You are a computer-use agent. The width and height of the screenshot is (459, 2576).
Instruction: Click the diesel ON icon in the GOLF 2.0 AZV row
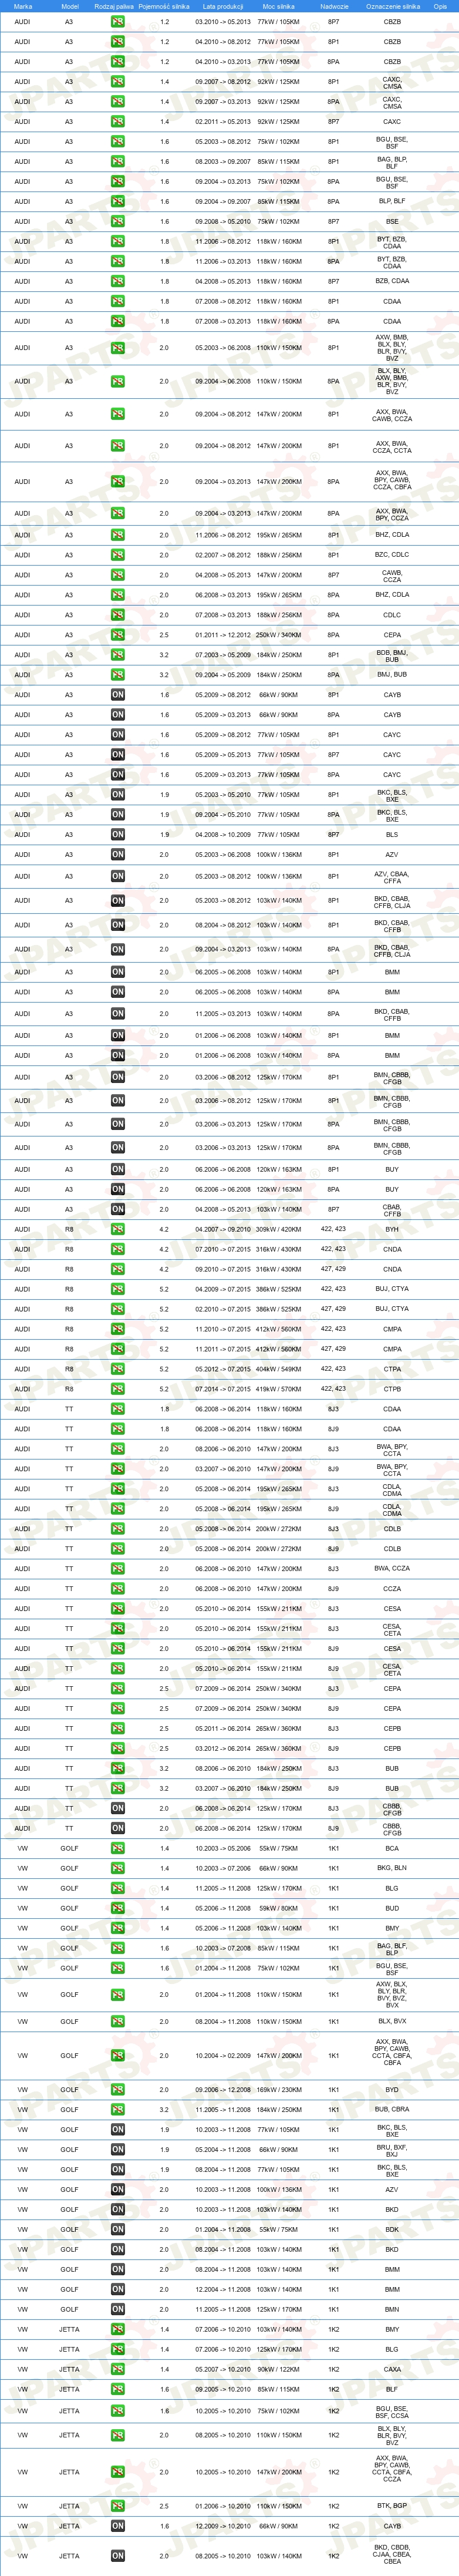[x=118, y=2189]
